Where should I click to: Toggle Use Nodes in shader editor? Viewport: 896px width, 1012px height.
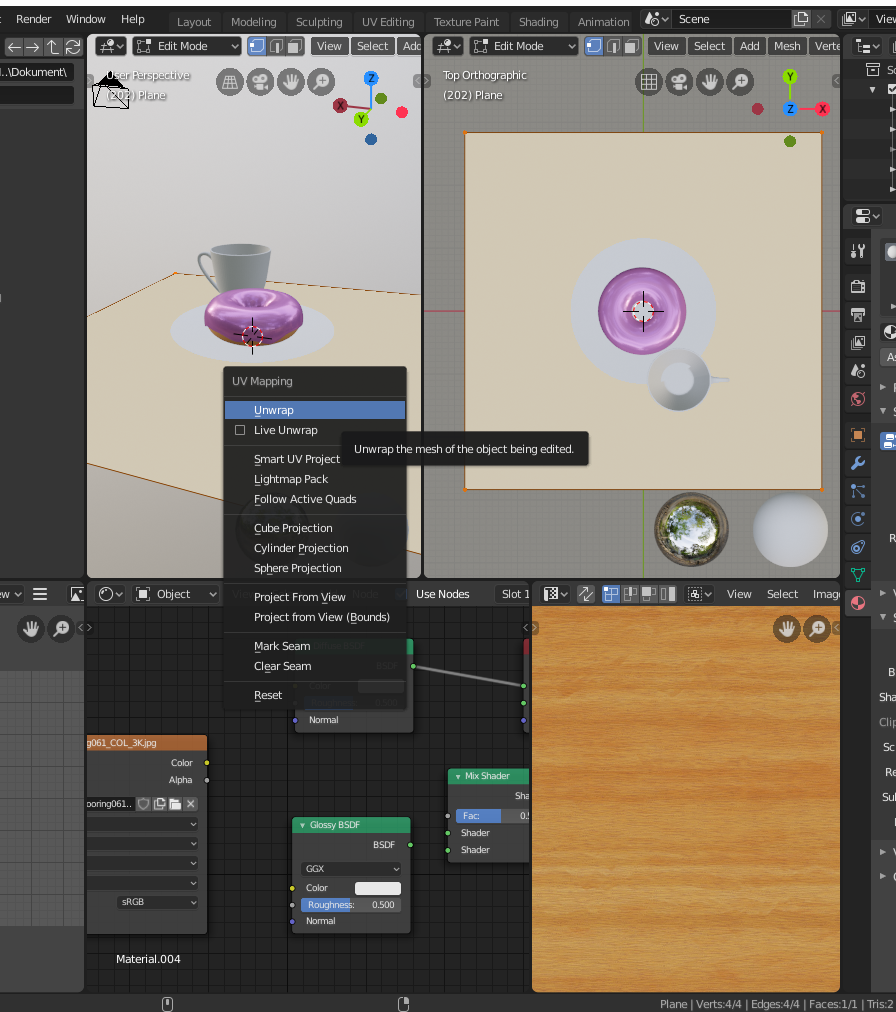[x=442, y=594]
